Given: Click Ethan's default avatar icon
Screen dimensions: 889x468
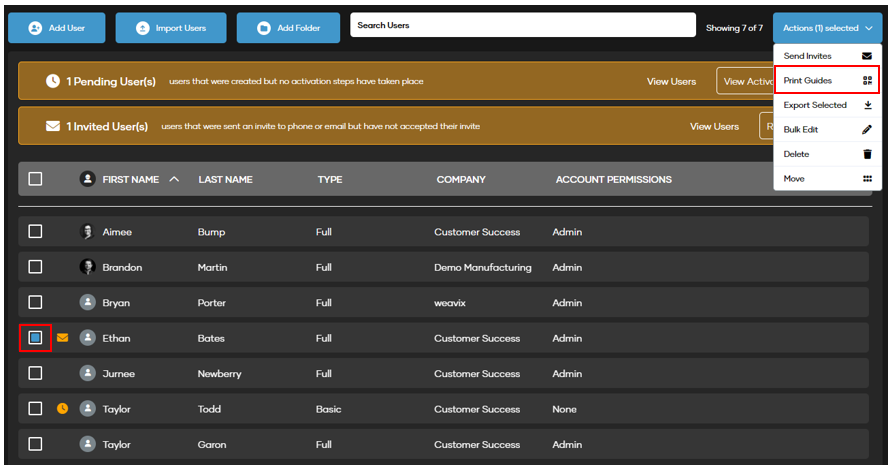Looking at the screenshot, I should coord(87,338).
